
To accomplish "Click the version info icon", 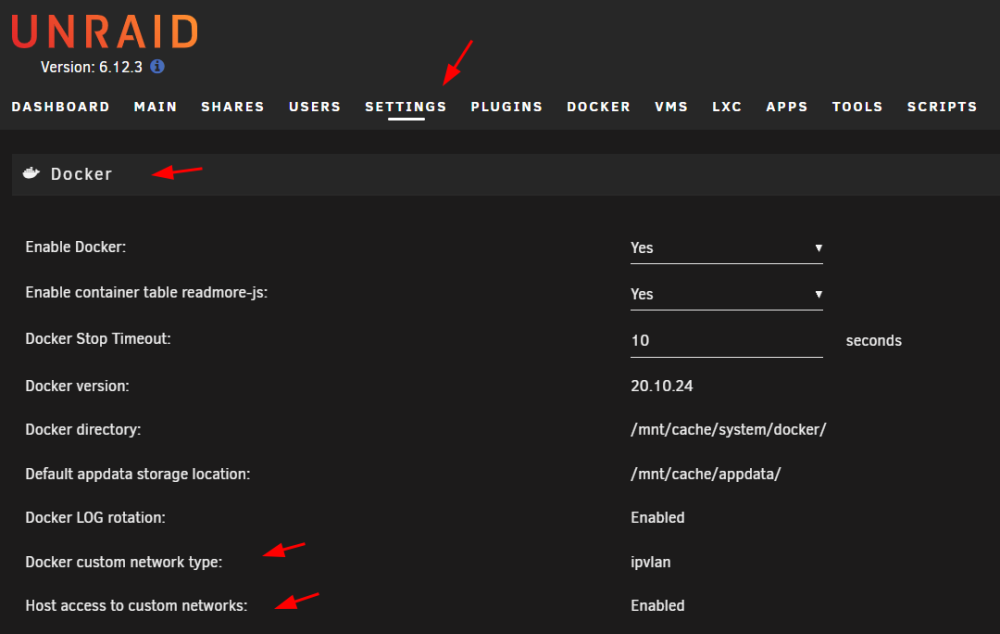I will coord(158,66).
